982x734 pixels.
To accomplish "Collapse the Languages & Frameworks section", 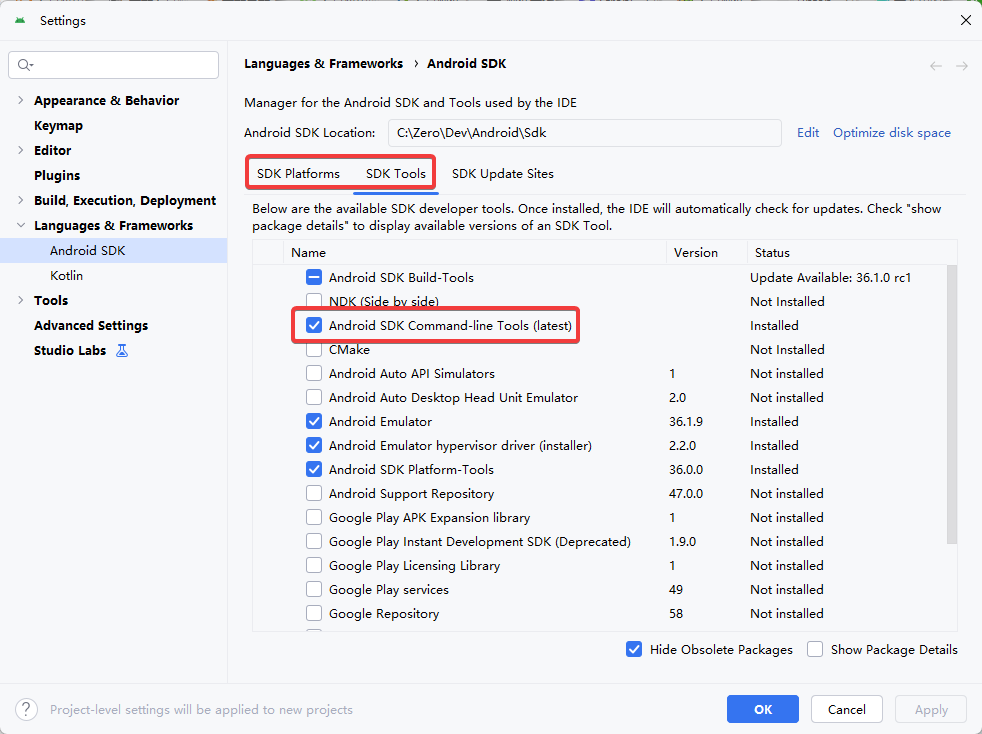I will coord(21,225).
